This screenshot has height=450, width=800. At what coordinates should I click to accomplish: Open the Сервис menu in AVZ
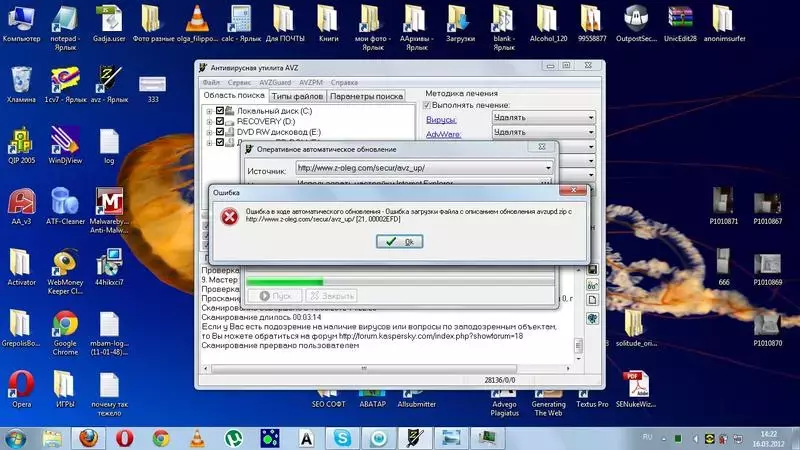pyautogui.click(x=239, y=82)
